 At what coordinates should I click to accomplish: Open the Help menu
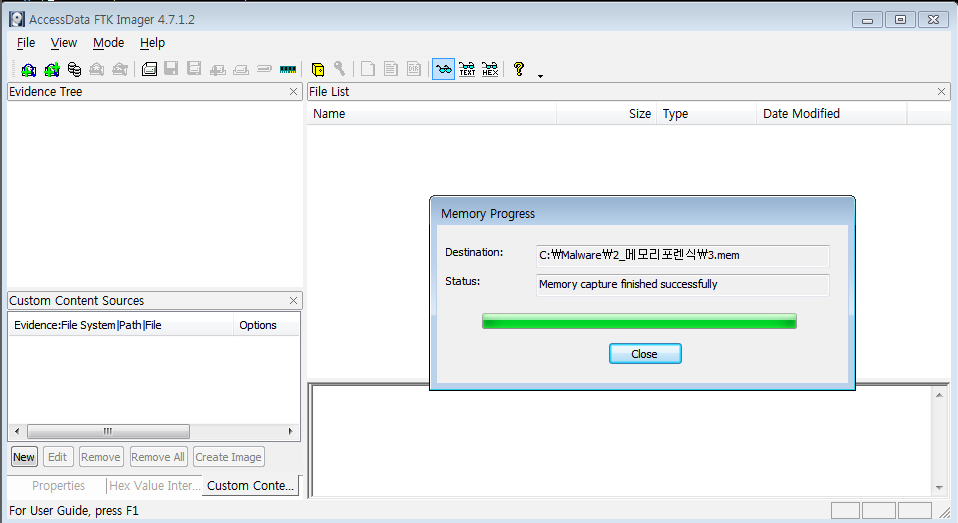coord(152,43)
